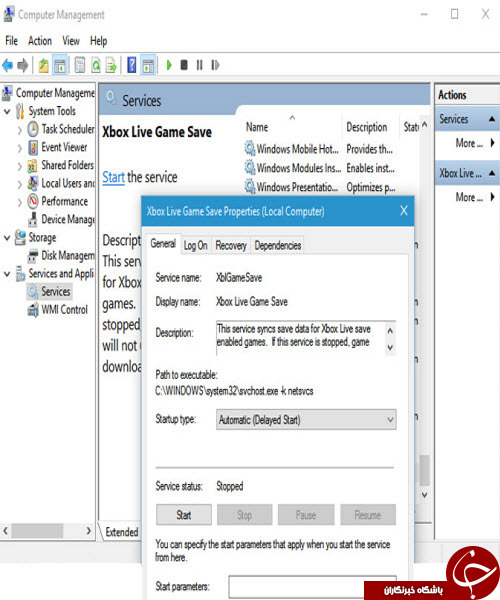
Task: Click the Up one level folder icon
Action: (44, 65)
